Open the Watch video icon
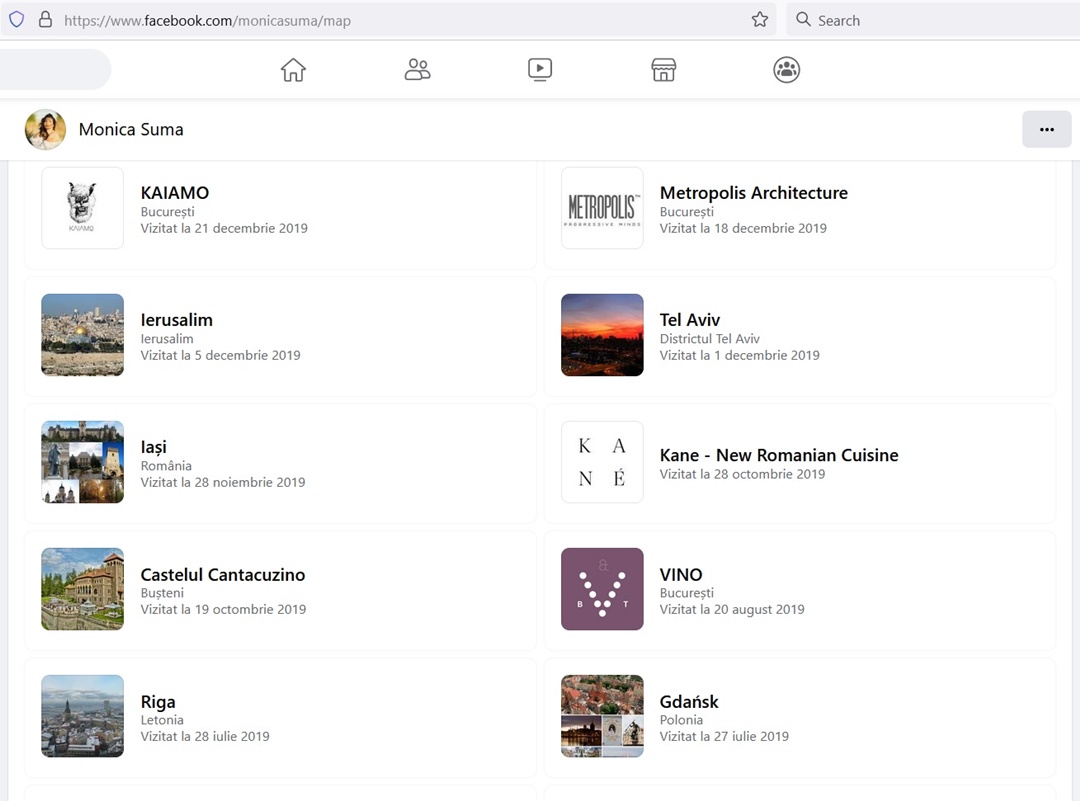The image size is (1080, 801). pos(540,70)
